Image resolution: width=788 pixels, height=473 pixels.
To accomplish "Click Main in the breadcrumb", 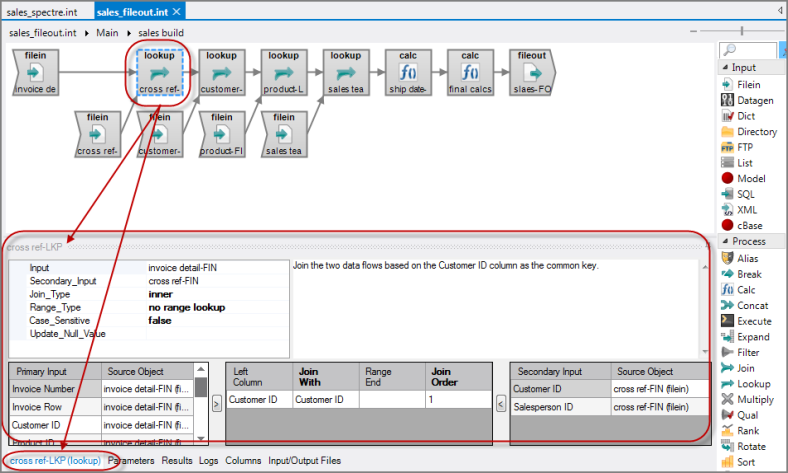I will [107, 33].
